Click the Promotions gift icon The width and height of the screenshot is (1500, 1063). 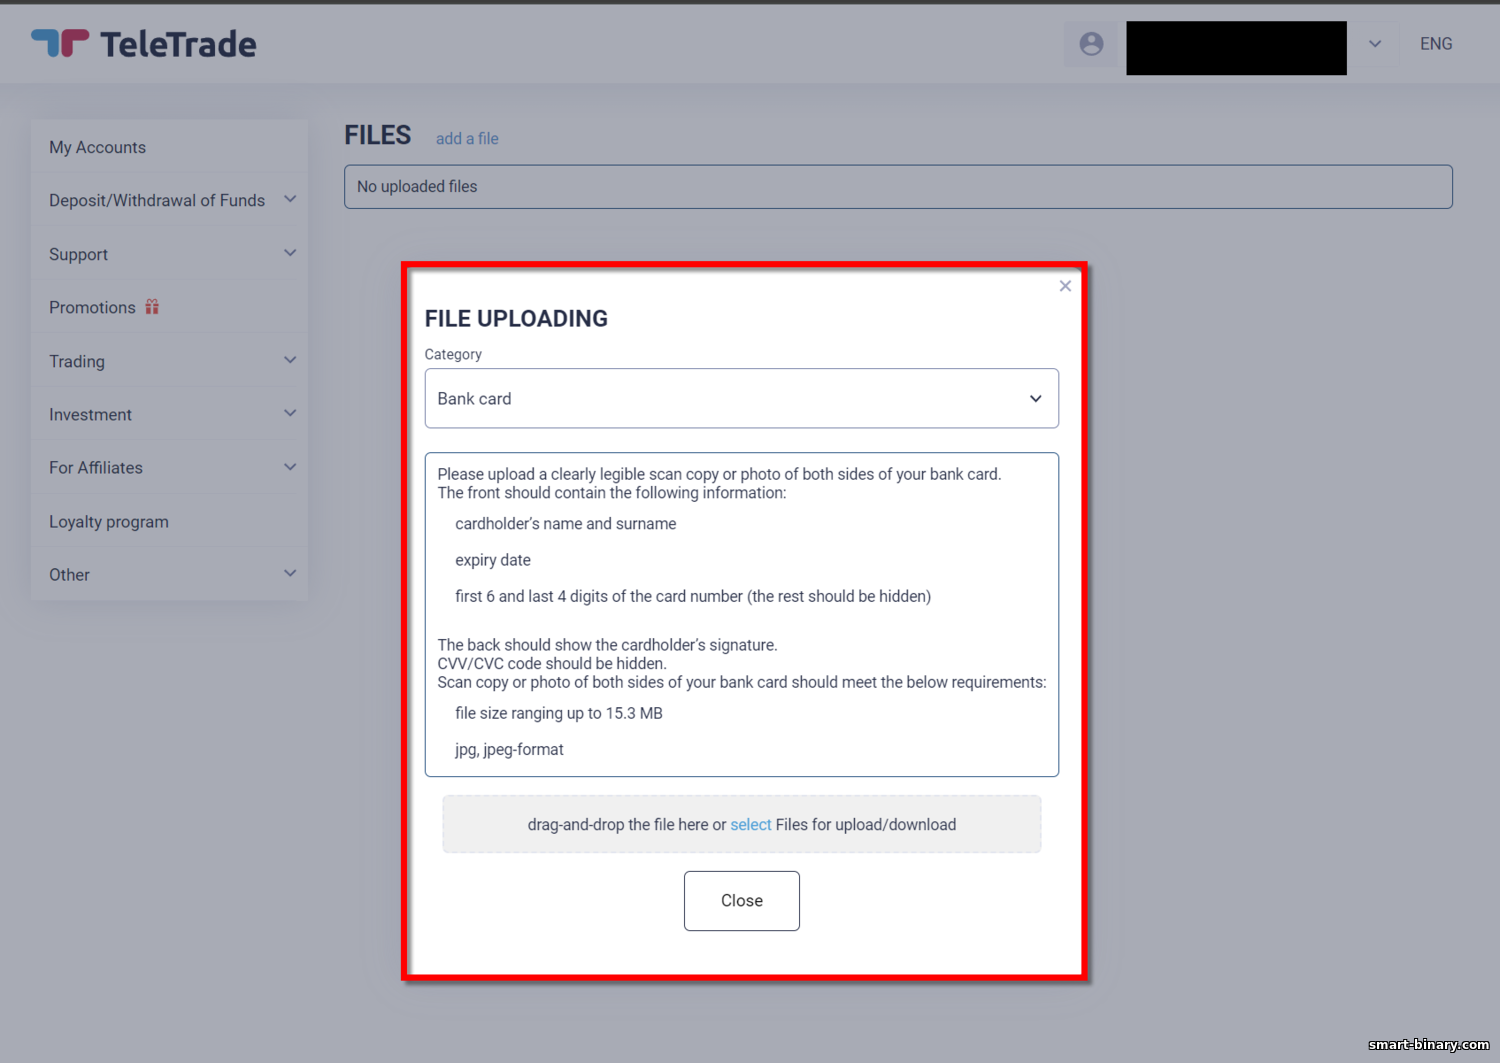(x=152, y=307)
